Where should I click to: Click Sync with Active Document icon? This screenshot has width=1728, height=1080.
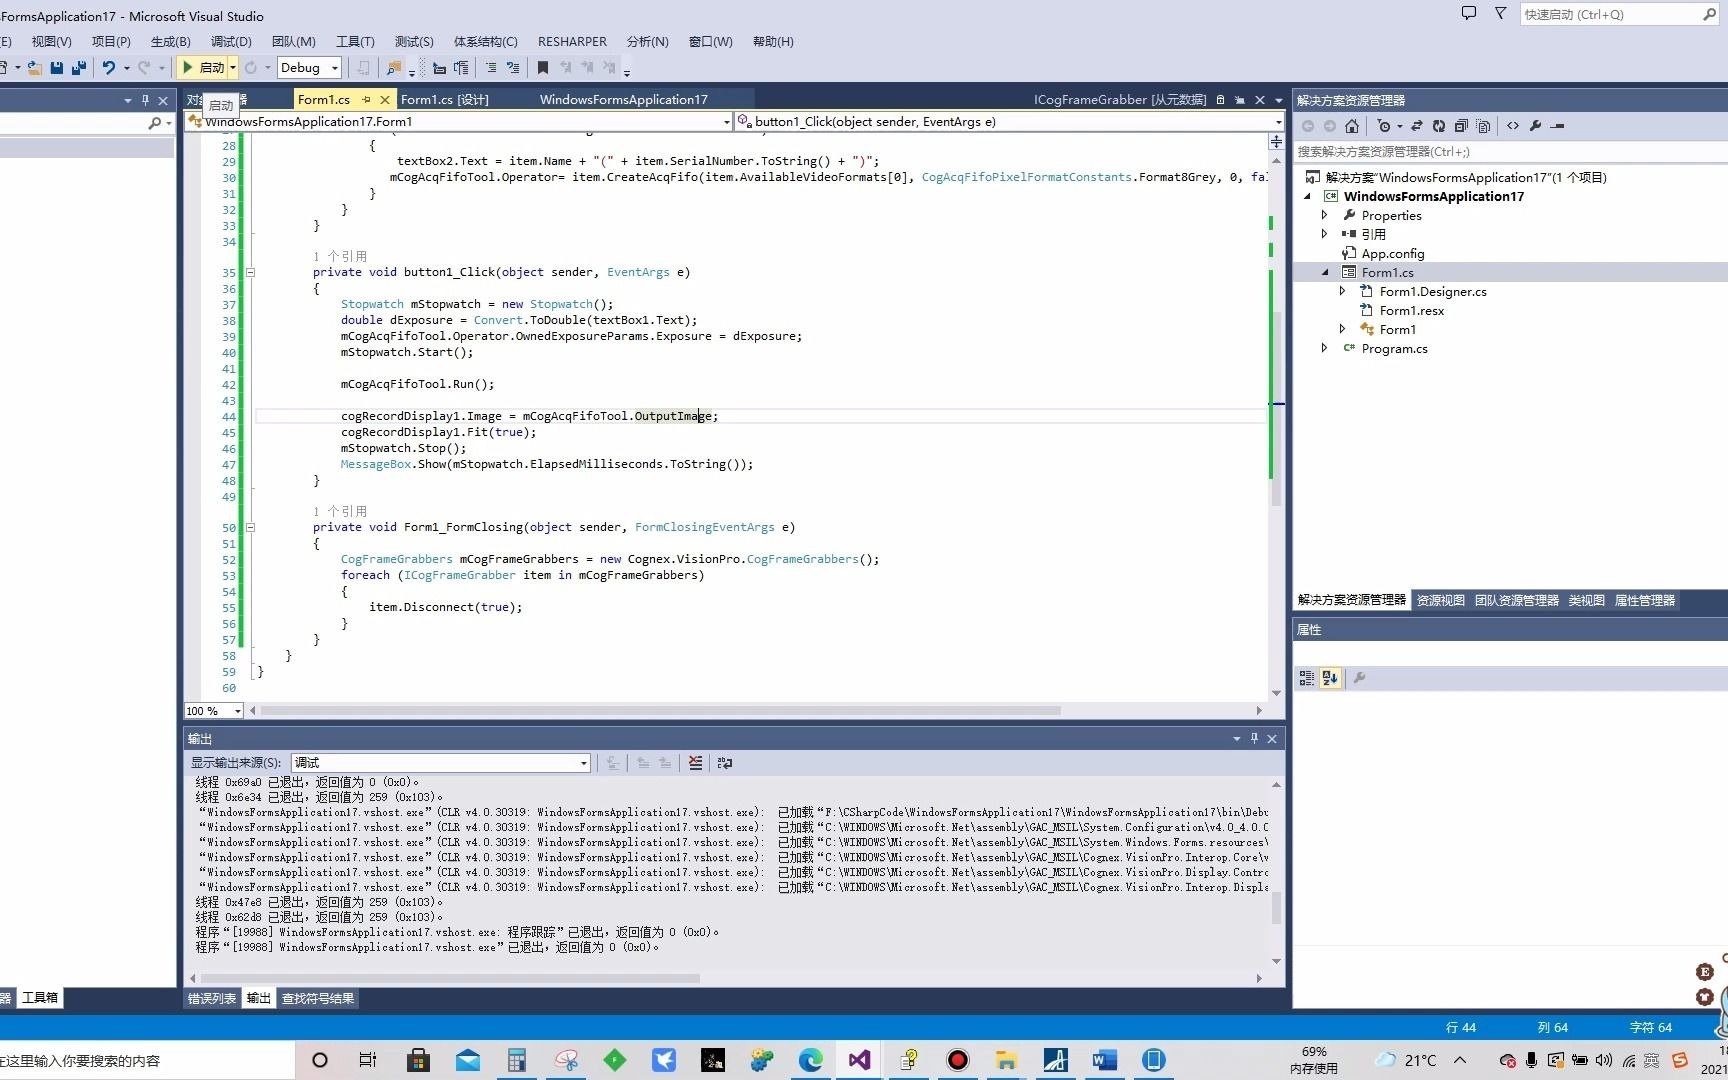1416,126
